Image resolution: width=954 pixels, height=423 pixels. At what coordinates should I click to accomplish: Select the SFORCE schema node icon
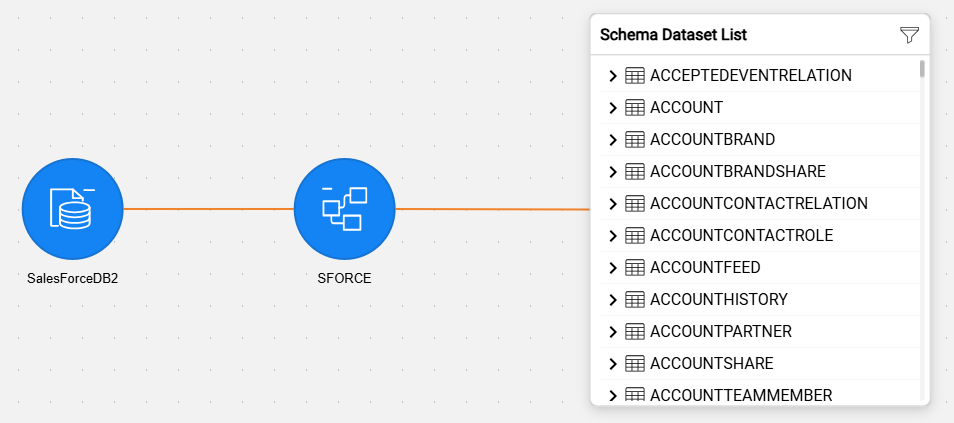tap(344, 209)
